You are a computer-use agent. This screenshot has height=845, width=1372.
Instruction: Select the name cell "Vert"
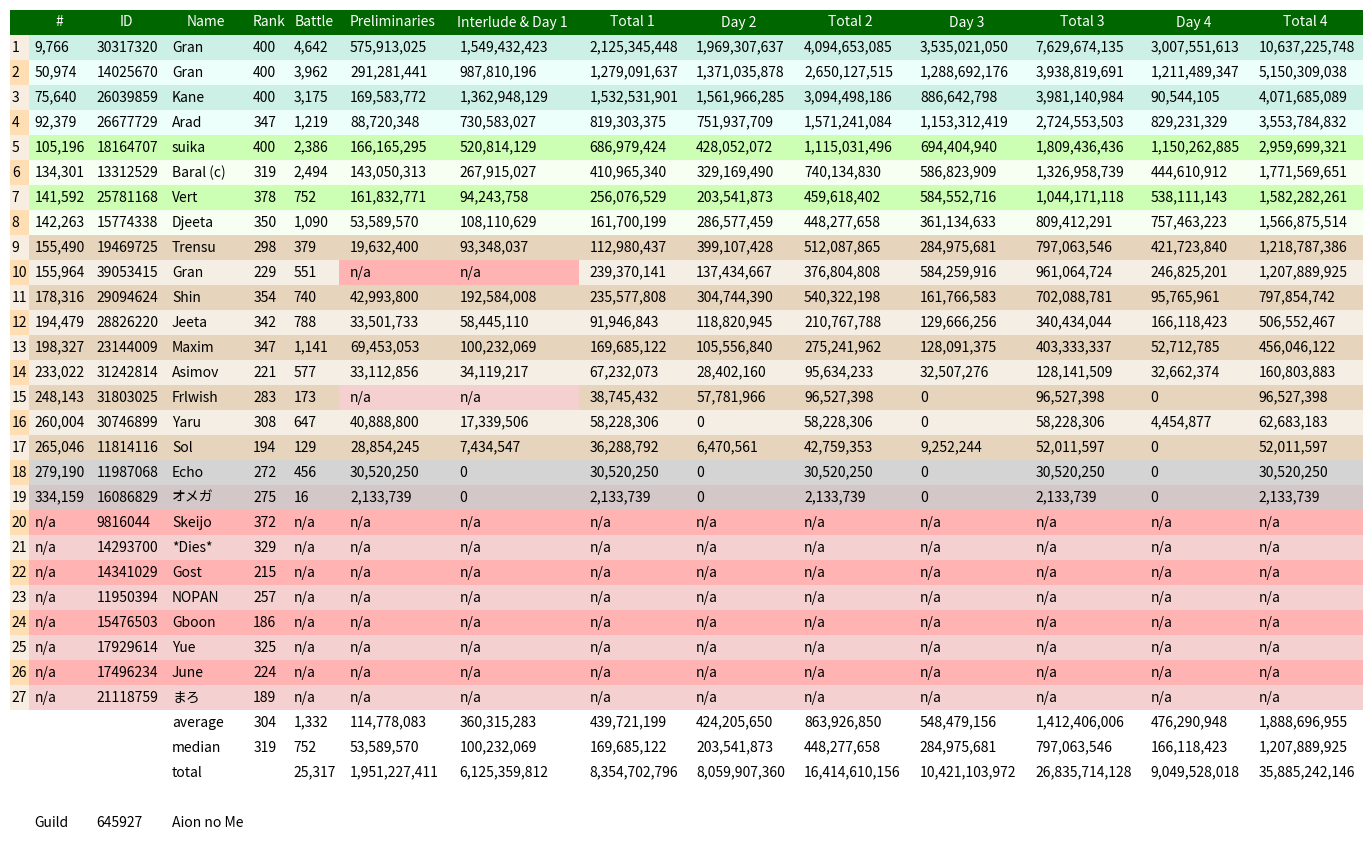tap(186, 197)
